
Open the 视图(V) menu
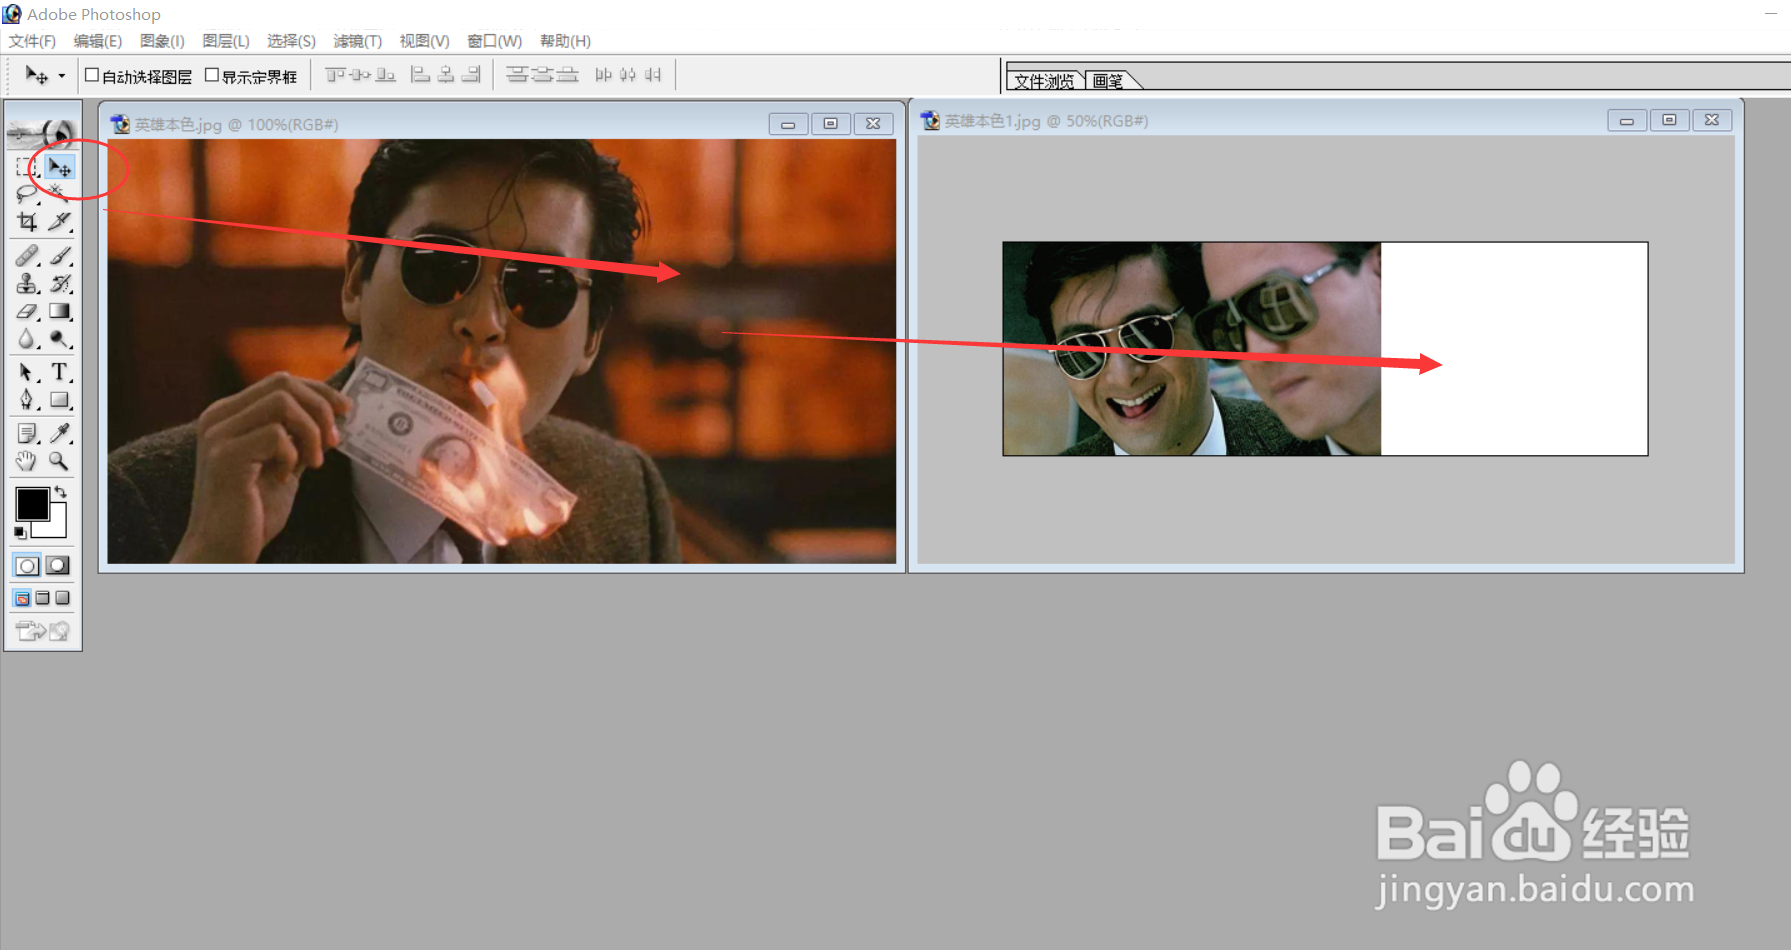tap(424, 41)
